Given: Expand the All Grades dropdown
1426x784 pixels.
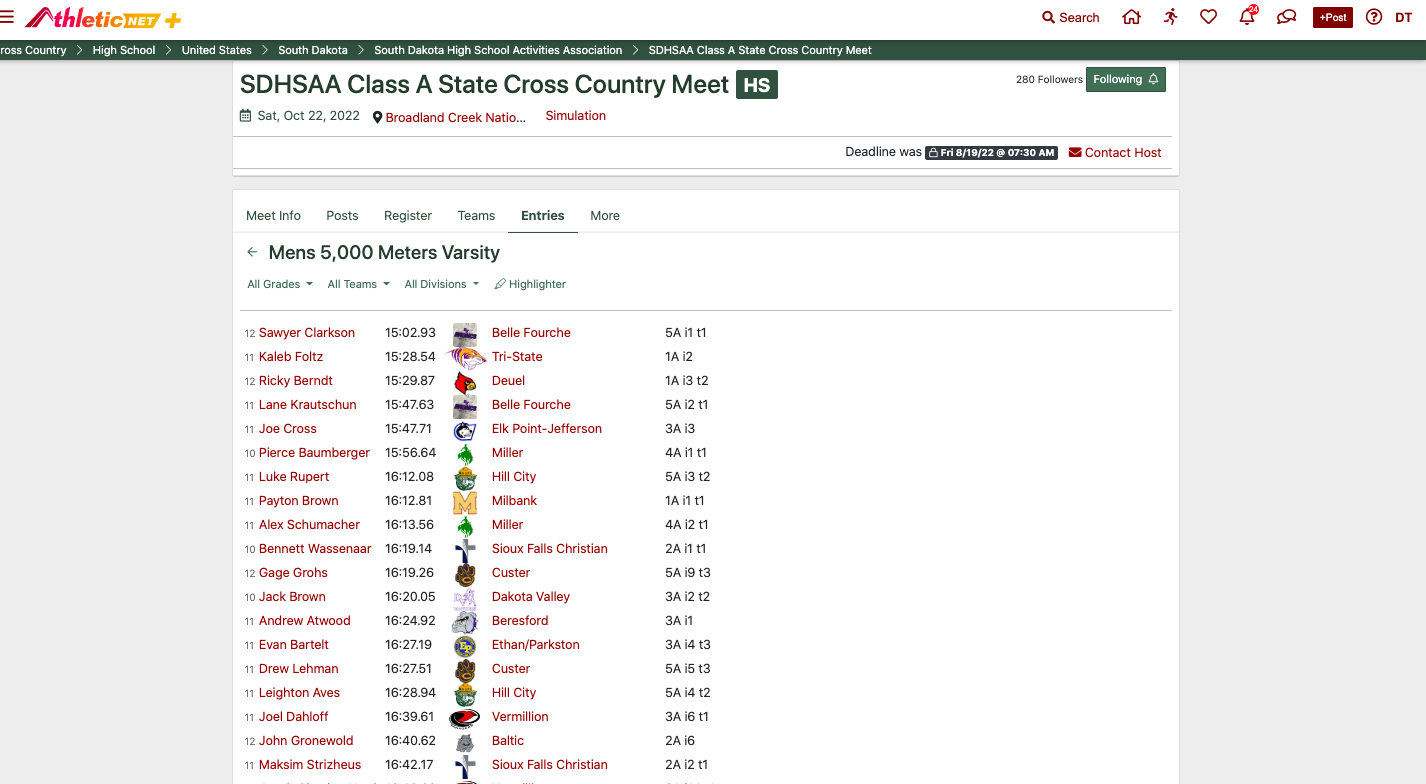Looking at the screenshot, I should point(280,284).
